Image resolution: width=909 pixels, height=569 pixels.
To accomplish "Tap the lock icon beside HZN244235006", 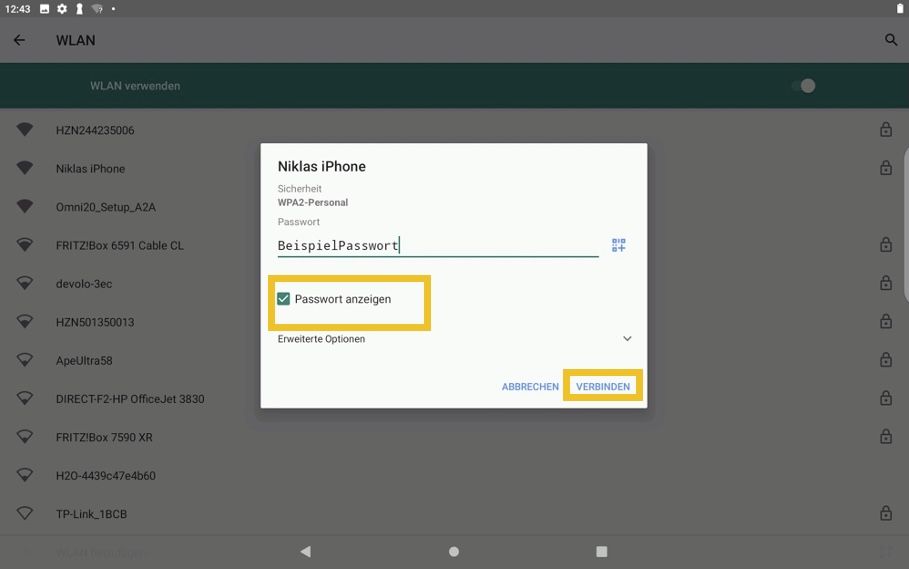I will tap(885, 130).
